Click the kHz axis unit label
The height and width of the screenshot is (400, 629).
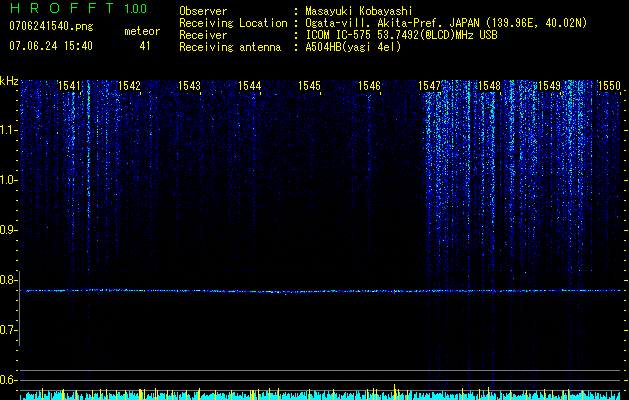tap(9, 81)
